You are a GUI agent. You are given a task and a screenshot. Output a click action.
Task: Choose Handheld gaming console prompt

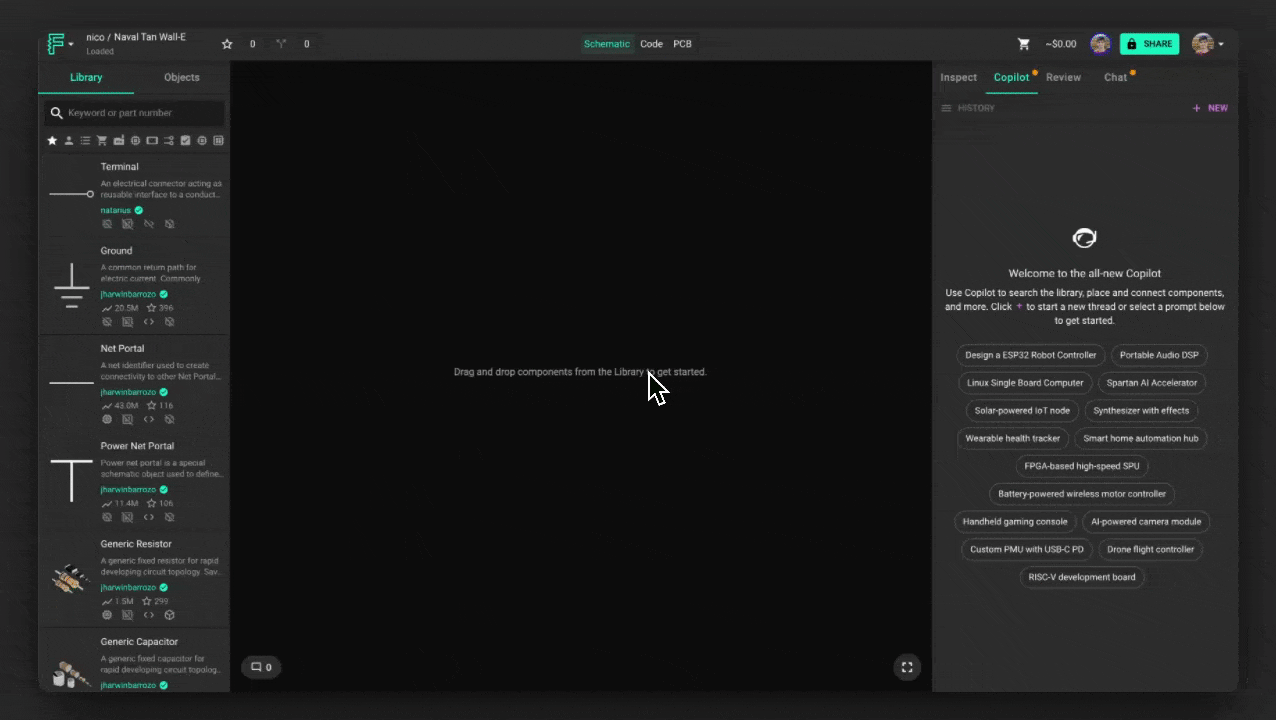click(1015, 521)
